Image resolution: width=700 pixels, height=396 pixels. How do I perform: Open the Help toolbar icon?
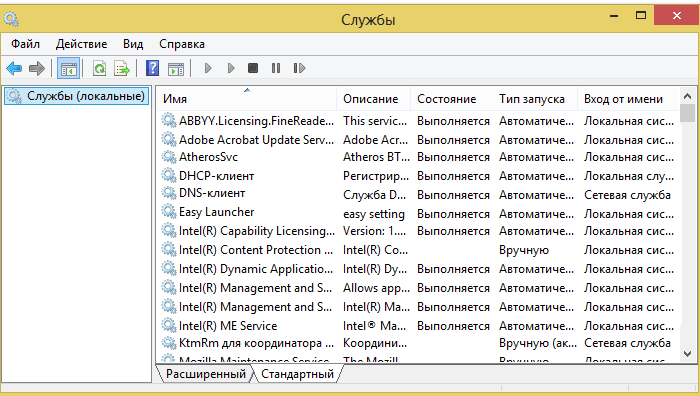click(152, 68)
